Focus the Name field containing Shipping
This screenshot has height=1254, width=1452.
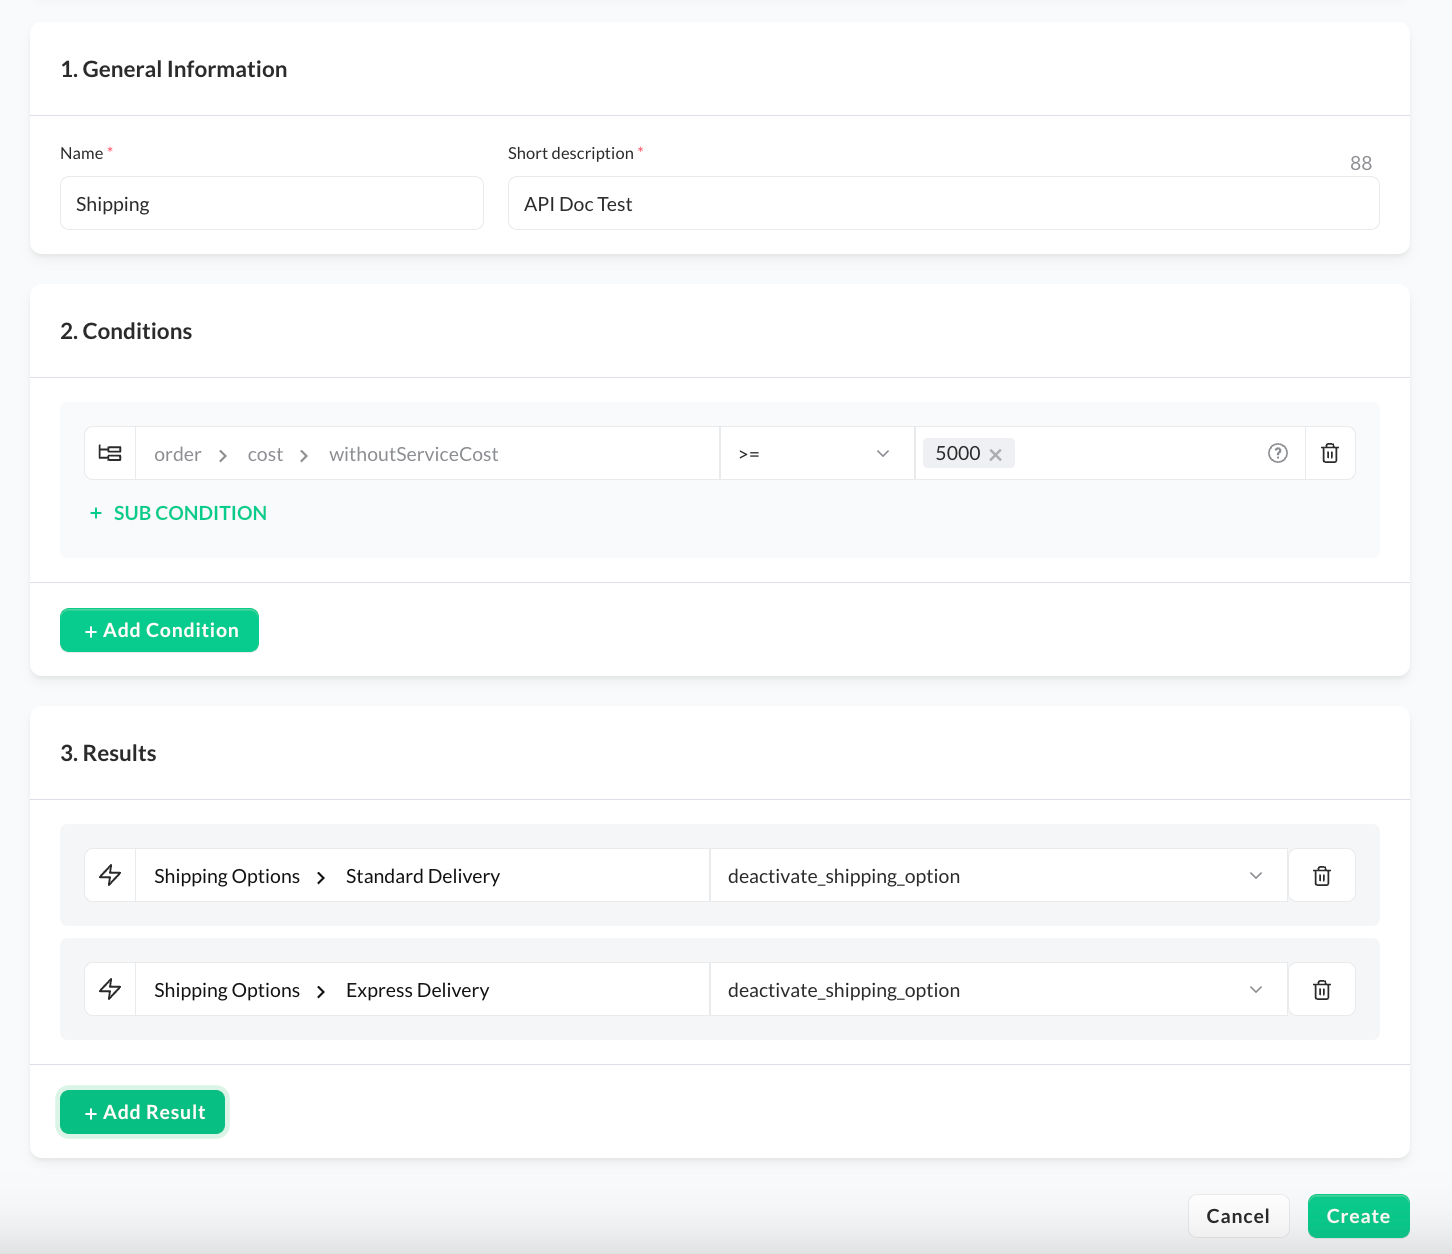click(x=271, y=204)
